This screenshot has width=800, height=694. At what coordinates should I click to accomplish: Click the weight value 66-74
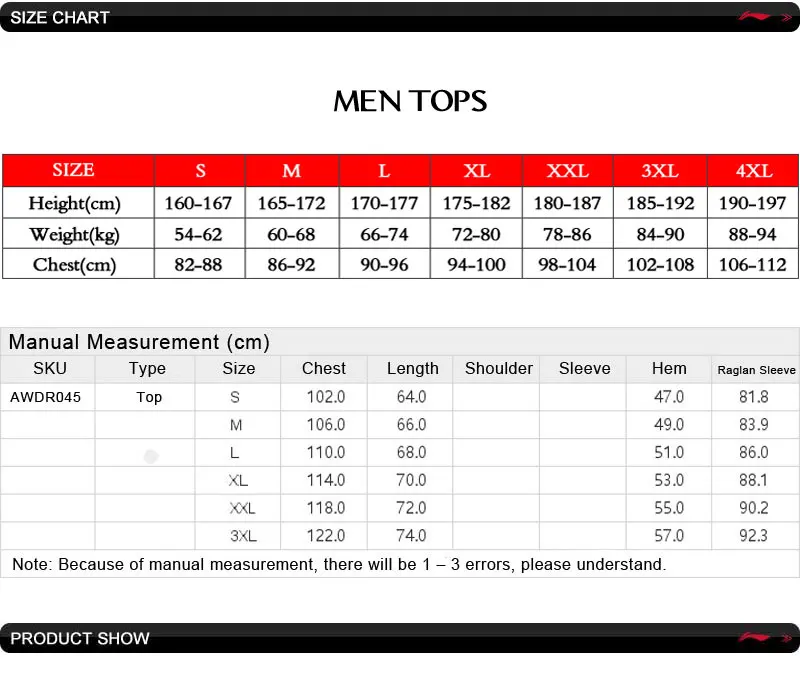pyautogui.click(x=384, y=234)
